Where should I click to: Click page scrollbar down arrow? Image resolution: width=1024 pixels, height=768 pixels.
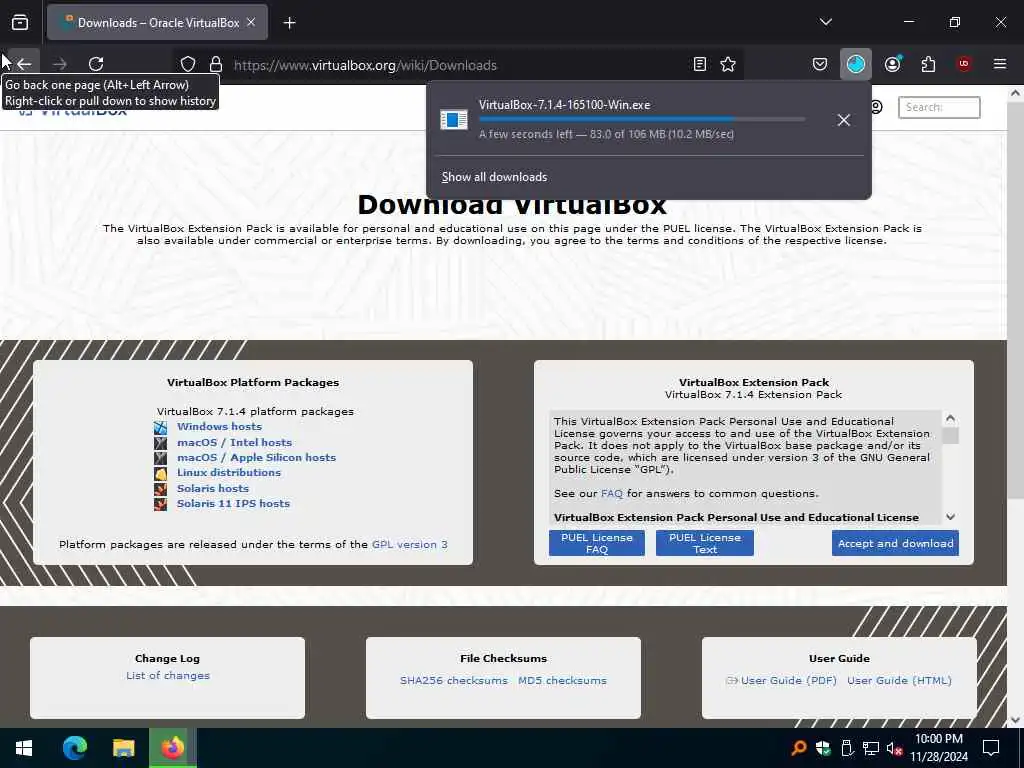pos(1015,720)
